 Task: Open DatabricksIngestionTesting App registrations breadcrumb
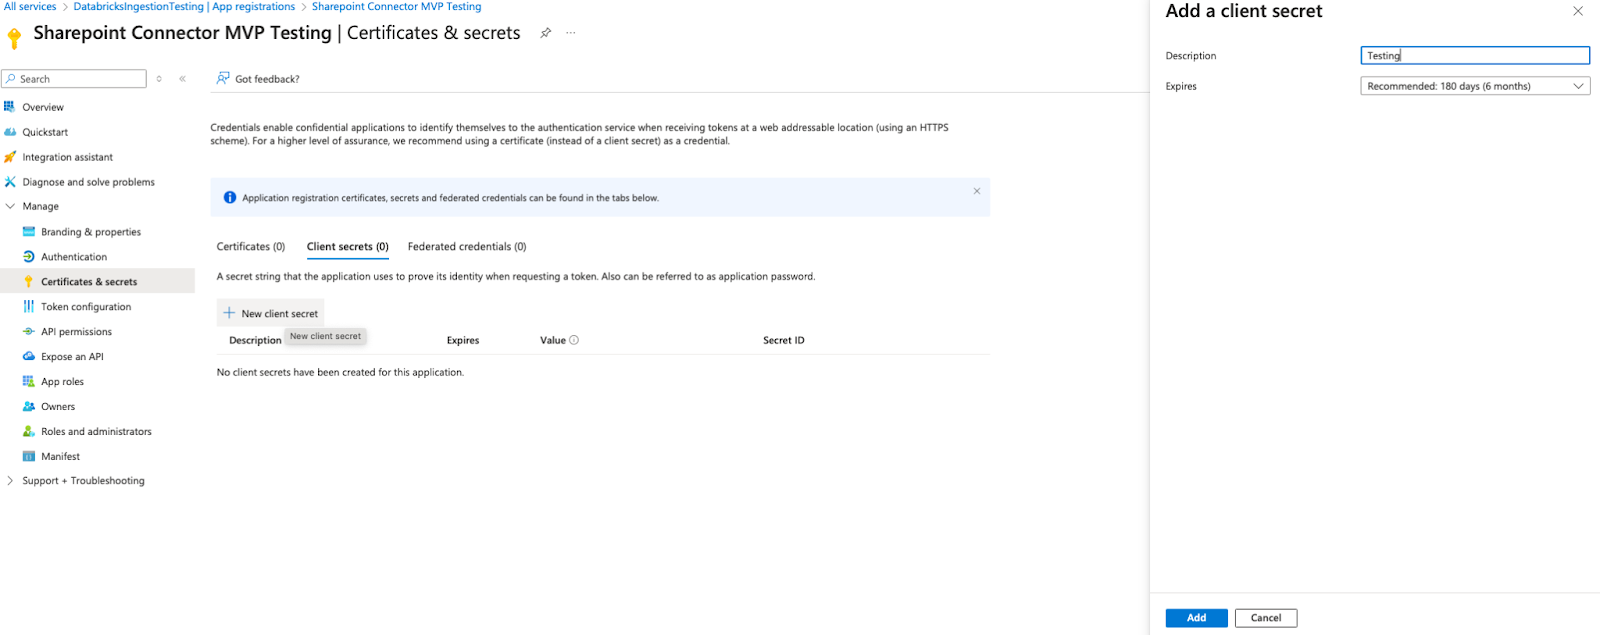tap(184, 6)
